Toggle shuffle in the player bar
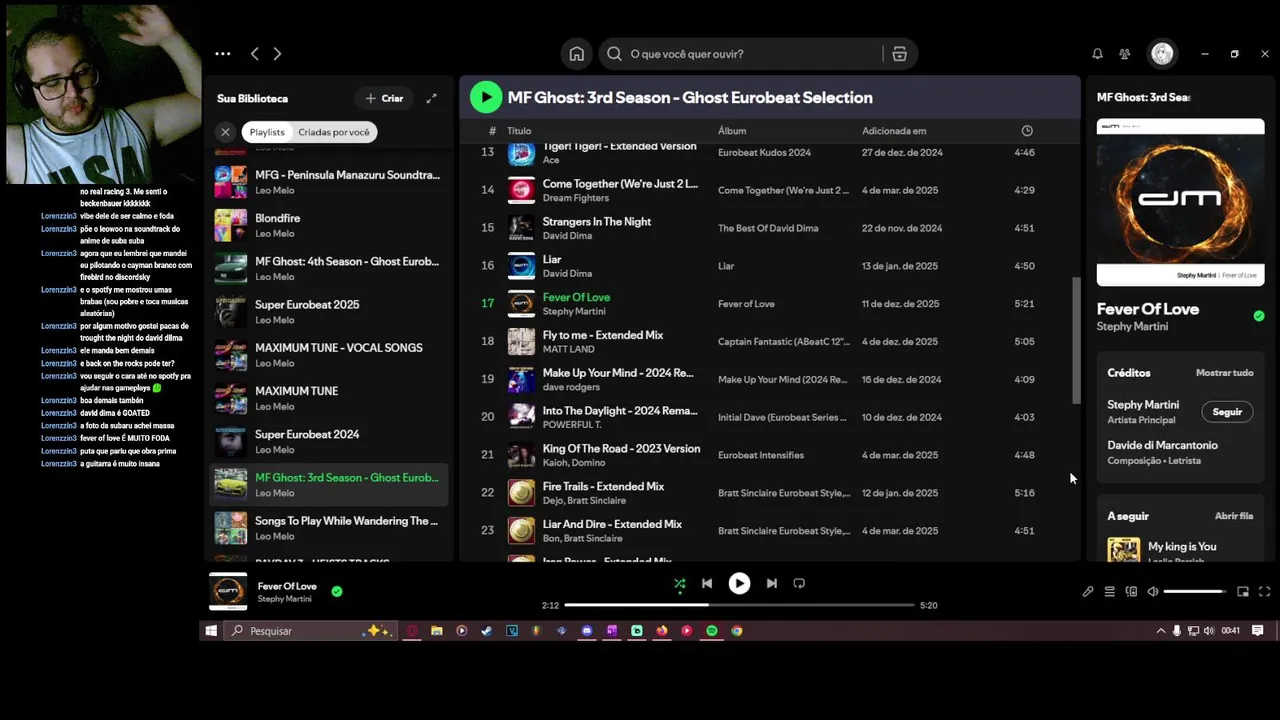1280x720 pixels. click(680, 583)
